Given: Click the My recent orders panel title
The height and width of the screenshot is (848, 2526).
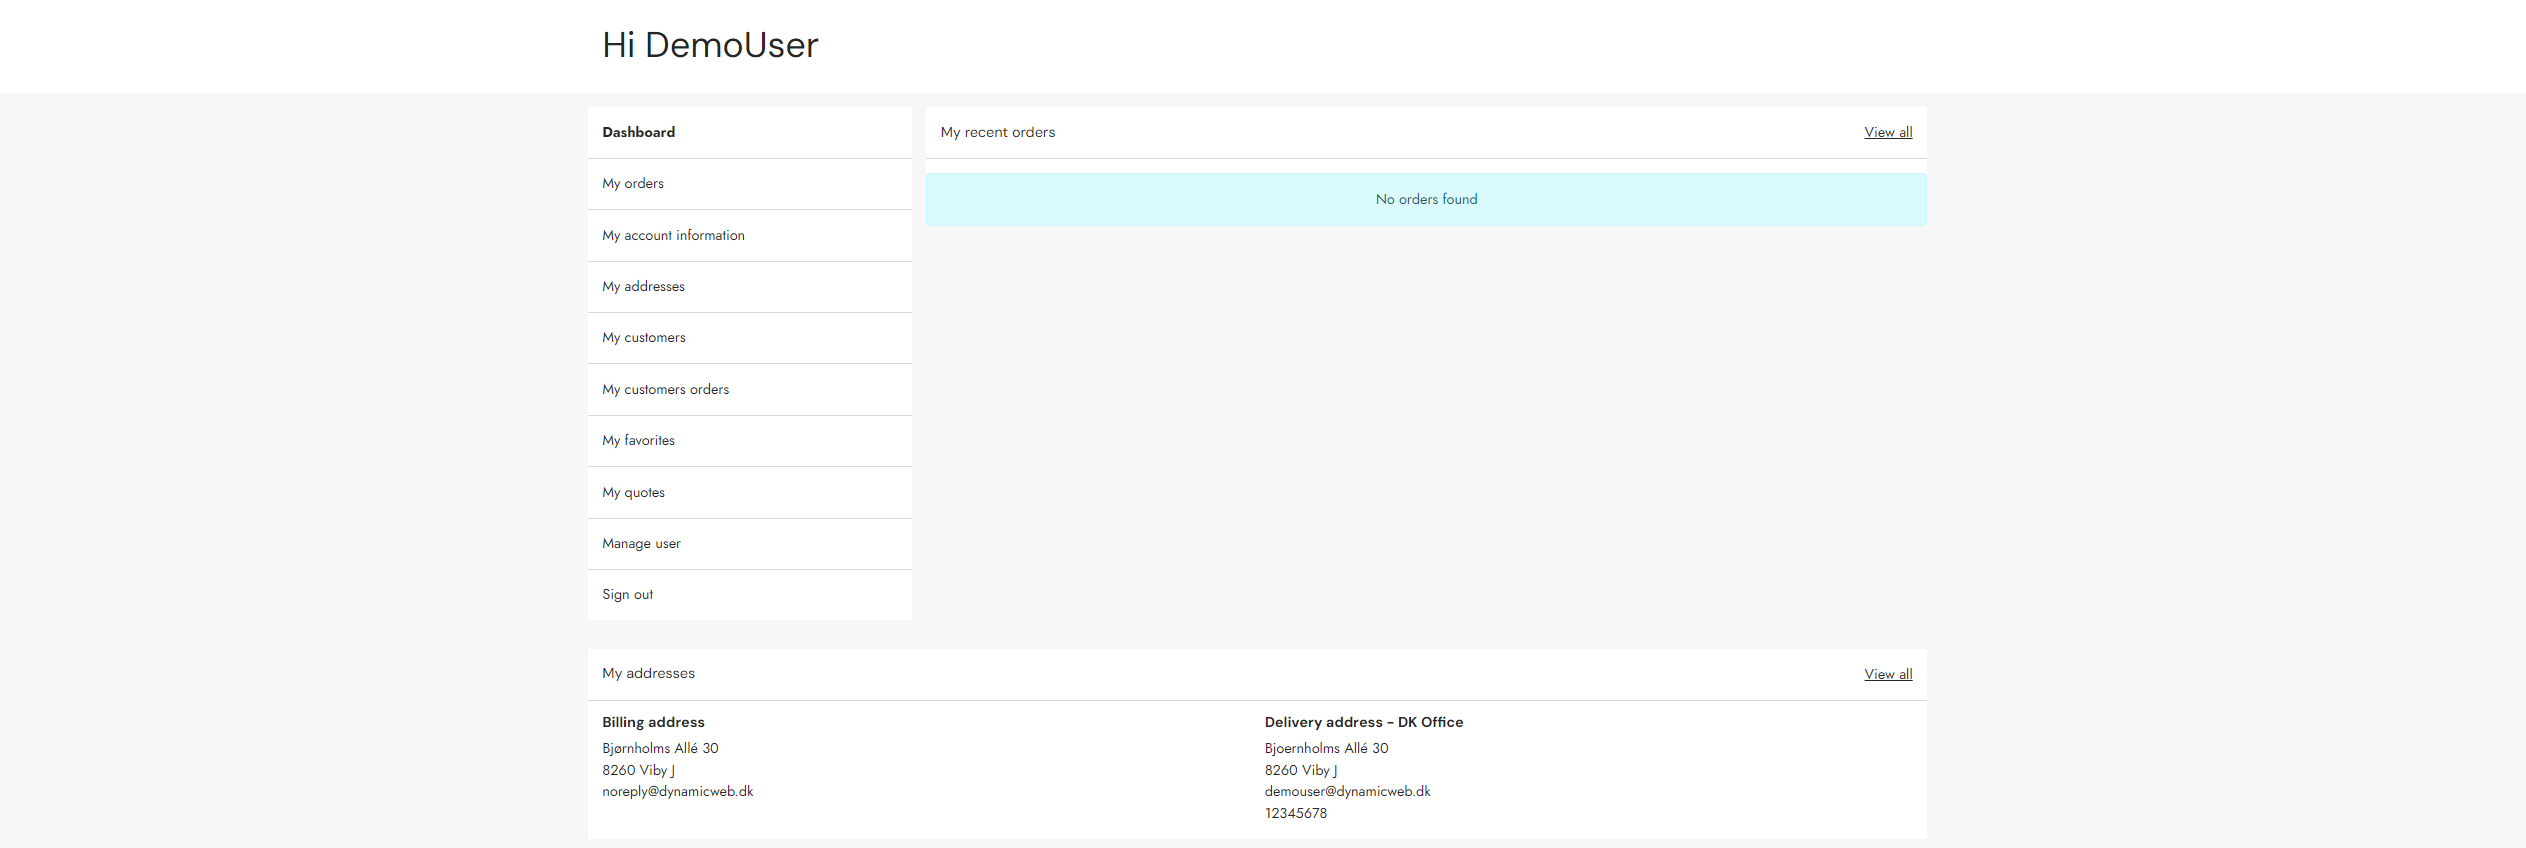Looking at the screenshot, I should (x=997, y=133).
